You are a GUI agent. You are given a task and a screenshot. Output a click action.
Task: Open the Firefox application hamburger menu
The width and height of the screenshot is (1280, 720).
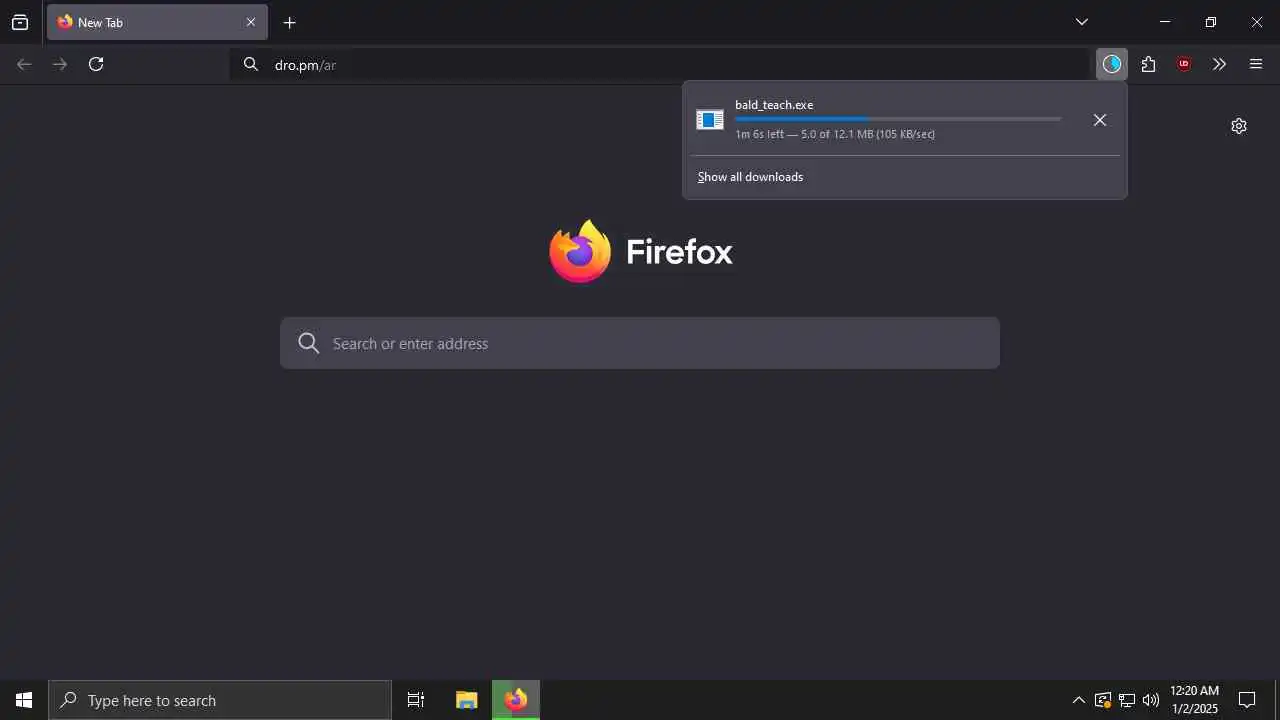[1256, 64]
